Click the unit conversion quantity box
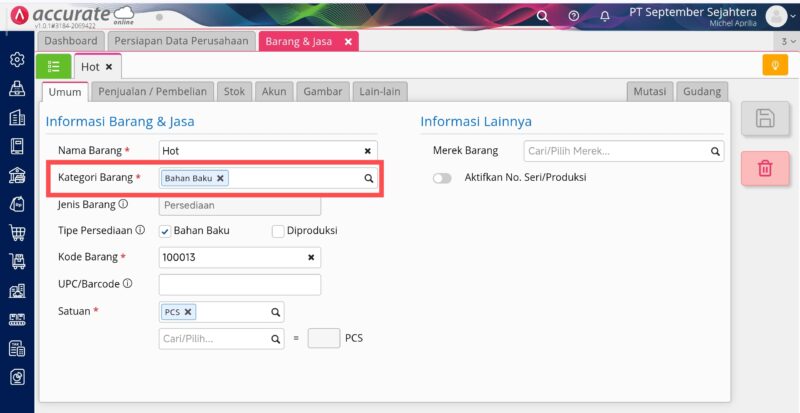The height and width of the screenshot is (413, 800). coord(323,338)
